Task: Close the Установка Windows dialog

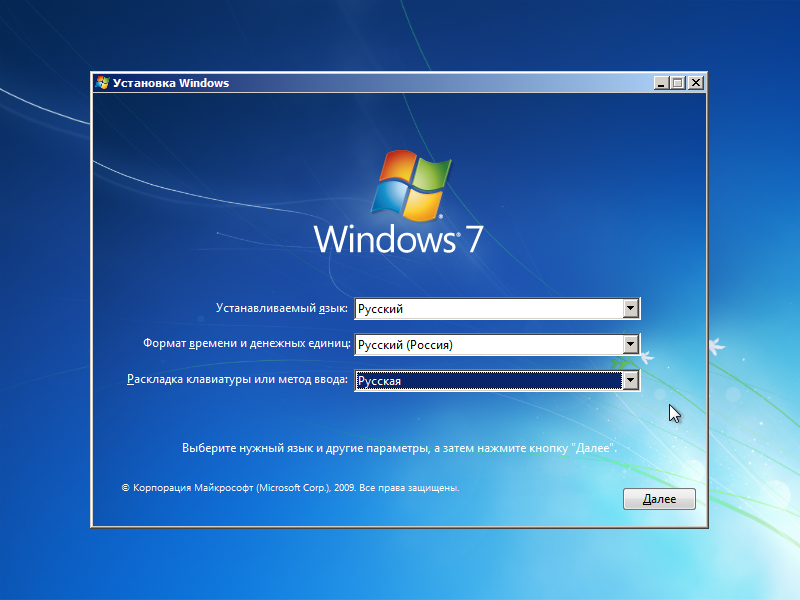Action: point(696,83)
